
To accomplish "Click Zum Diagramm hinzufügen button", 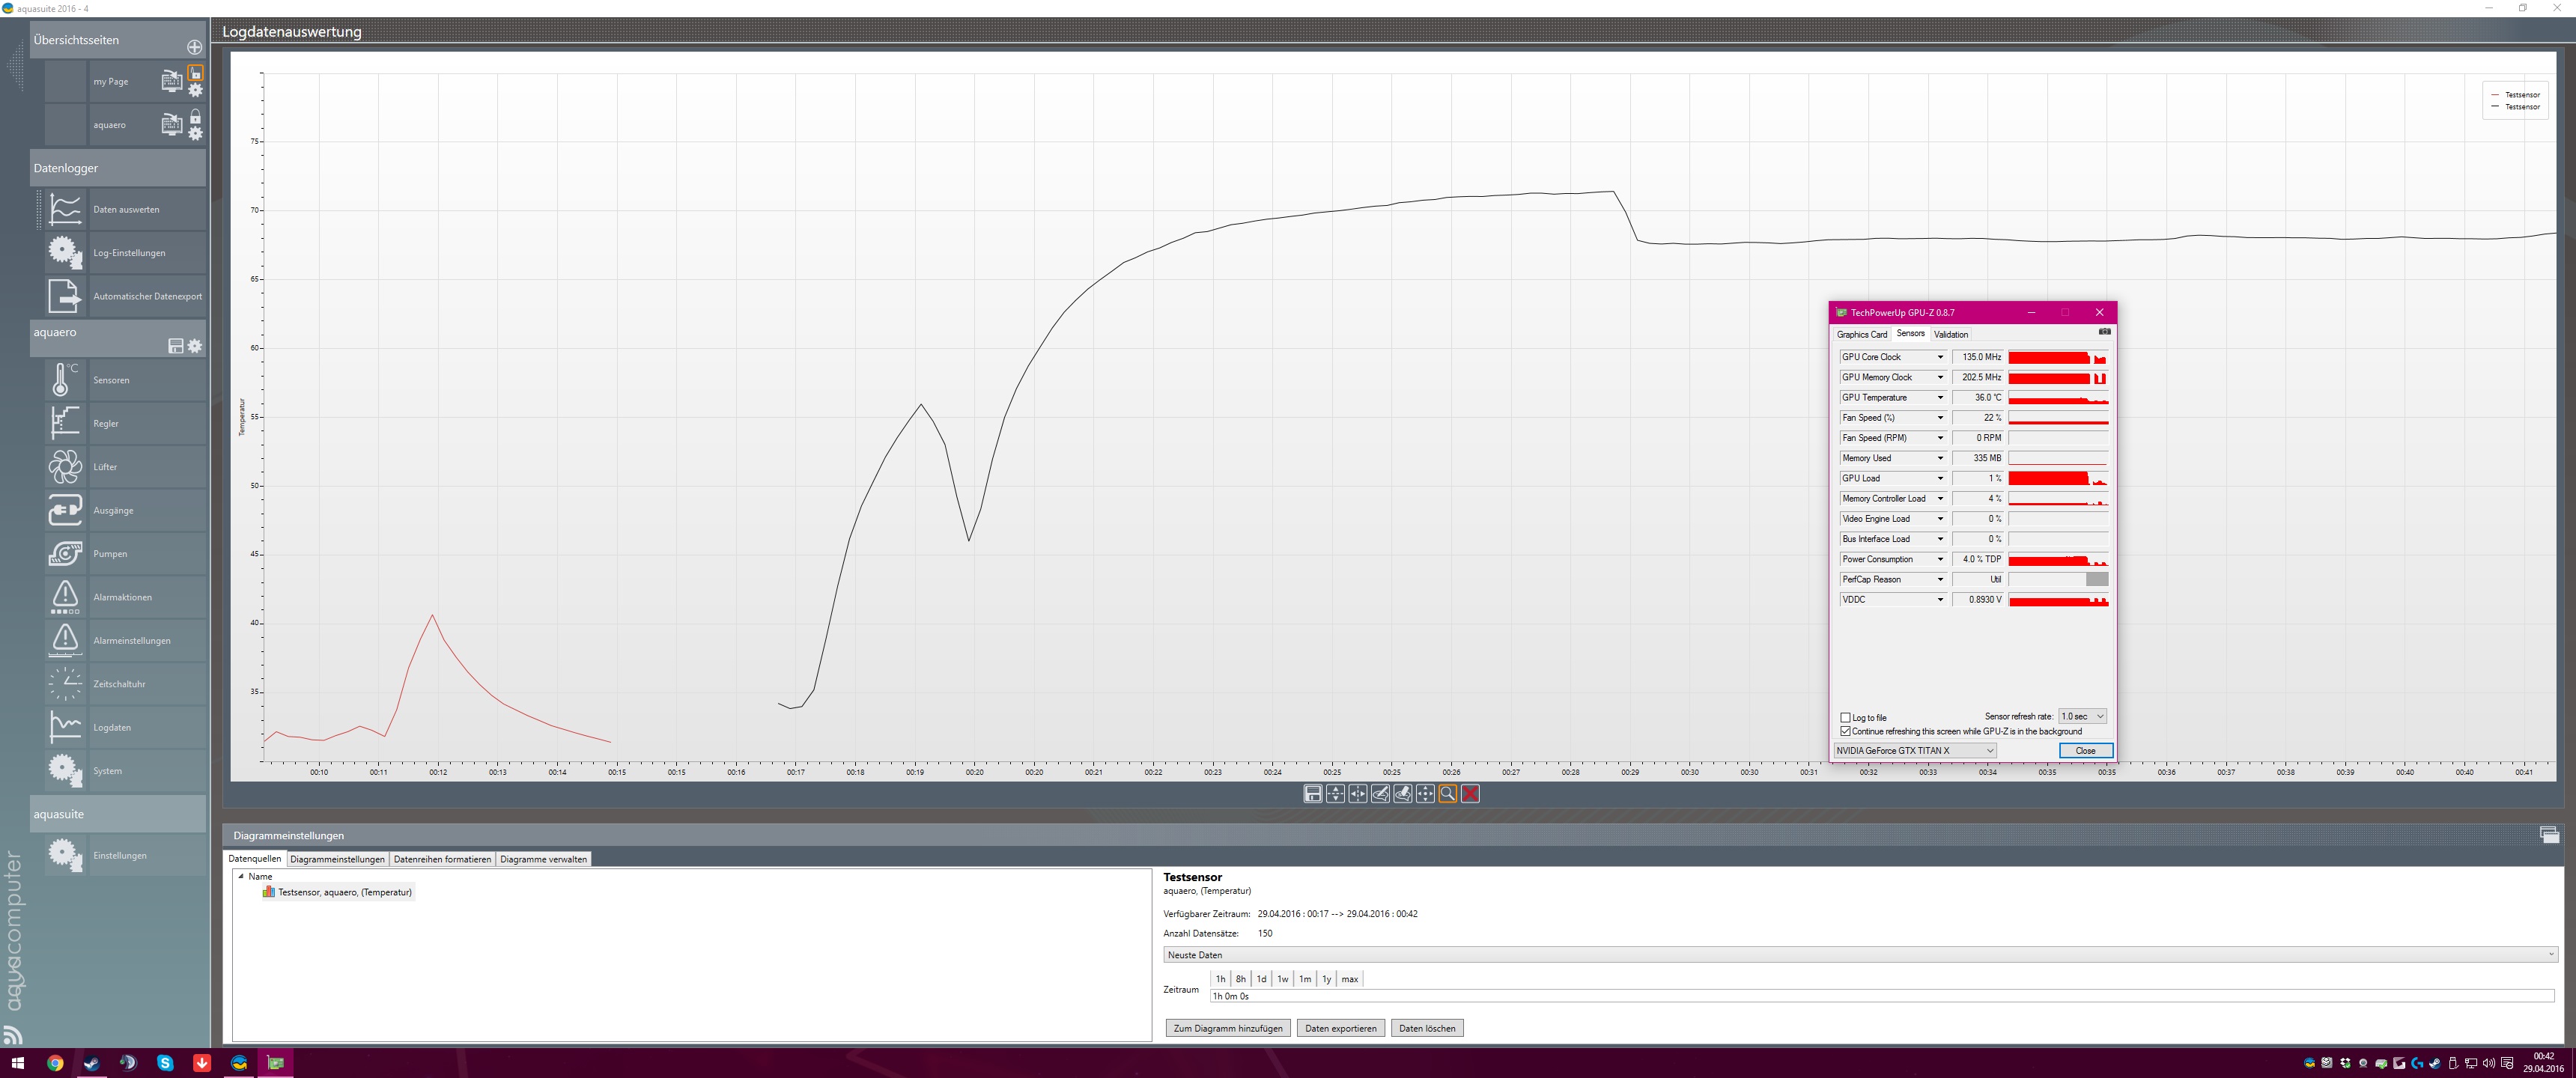I will 1227,1028.
